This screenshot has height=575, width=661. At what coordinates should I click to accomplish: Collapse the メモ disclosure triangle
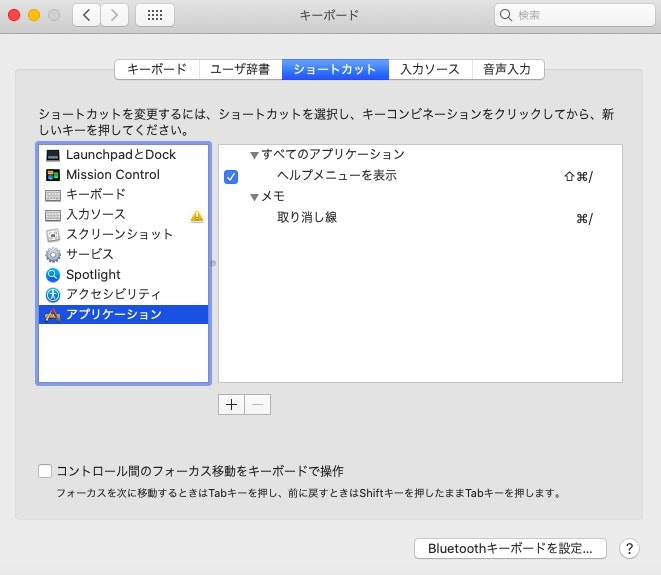[x=254, y=197]
